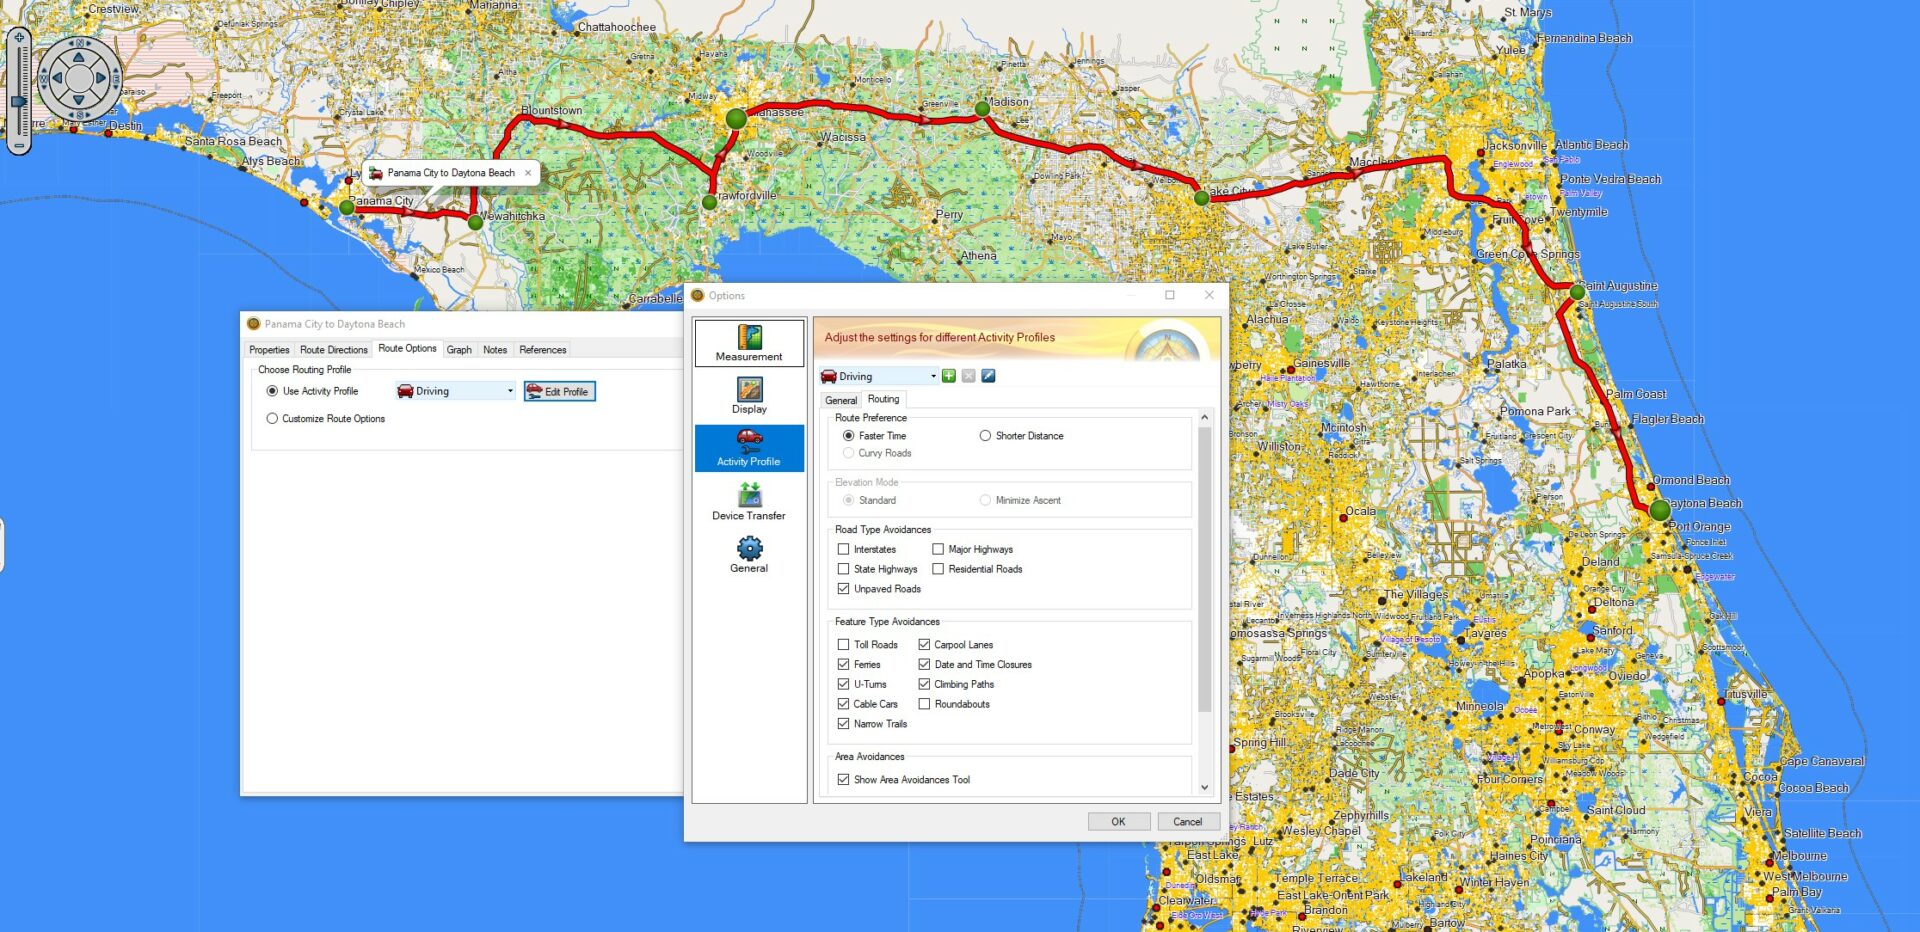Viewport: 1920px width, 932px height.
Task: Open the Route Directions tab
Action: 333,349
